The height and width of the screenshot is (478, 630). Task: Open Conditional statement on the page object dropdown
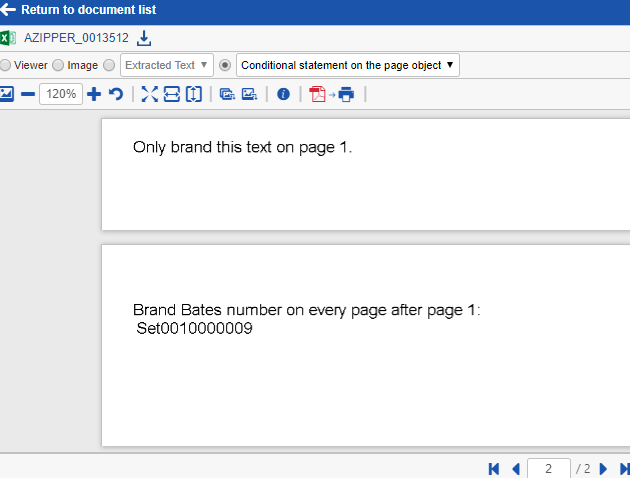tap(348, 65)
